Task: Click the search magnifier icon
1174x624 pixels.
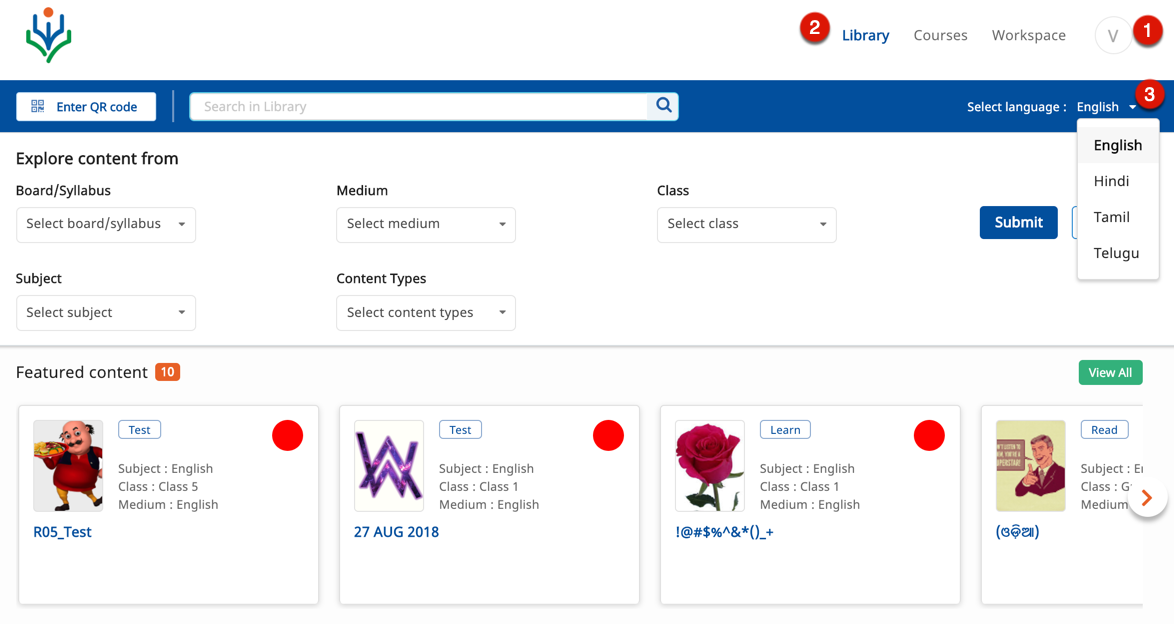Action: [x=663, y=106]
